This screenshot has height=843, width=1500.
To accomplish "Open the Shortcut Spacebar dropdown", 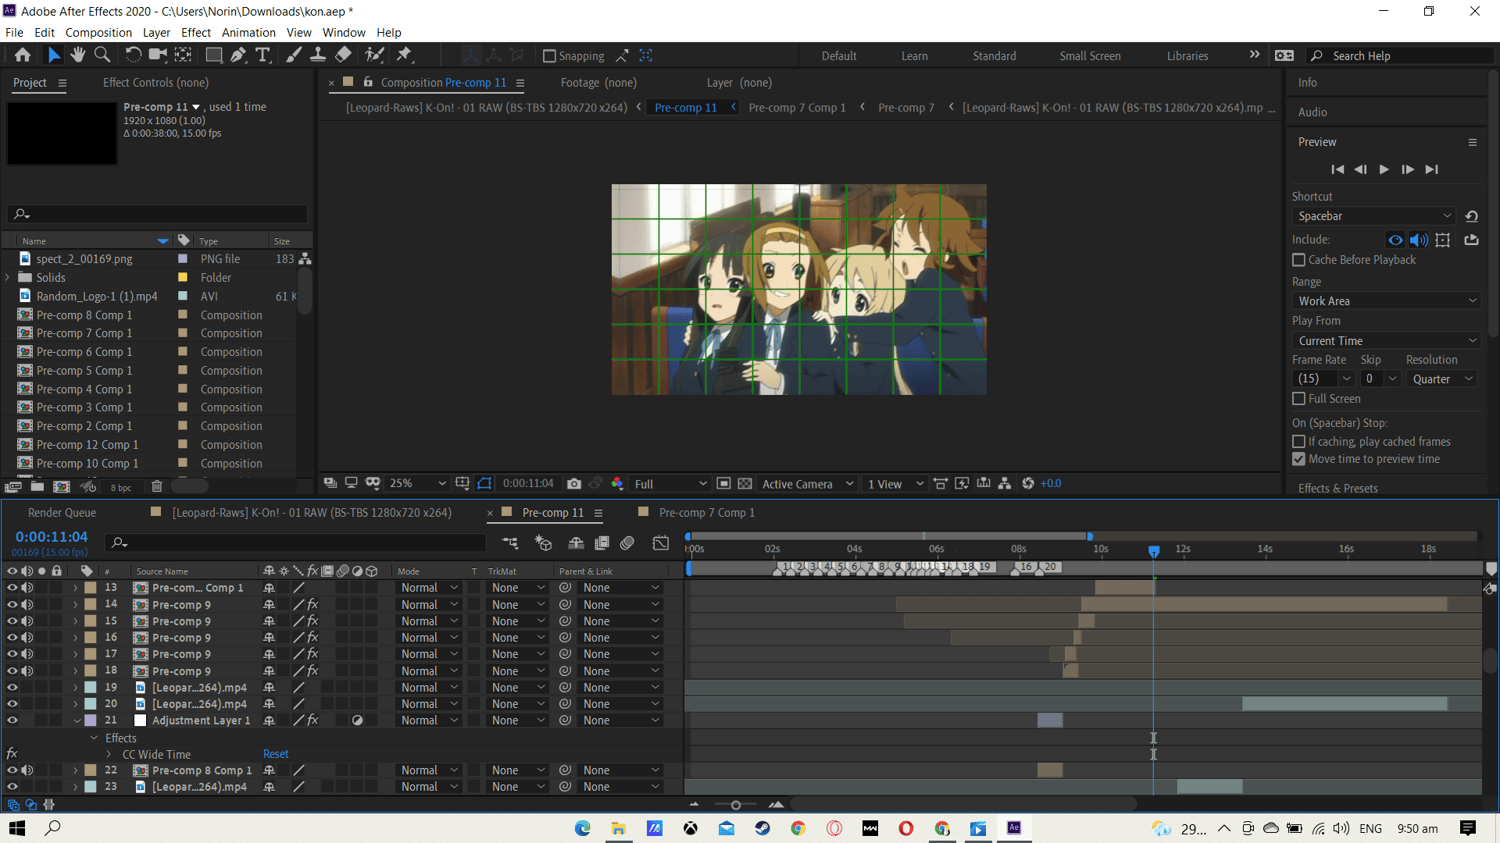I will (1374, 216).
